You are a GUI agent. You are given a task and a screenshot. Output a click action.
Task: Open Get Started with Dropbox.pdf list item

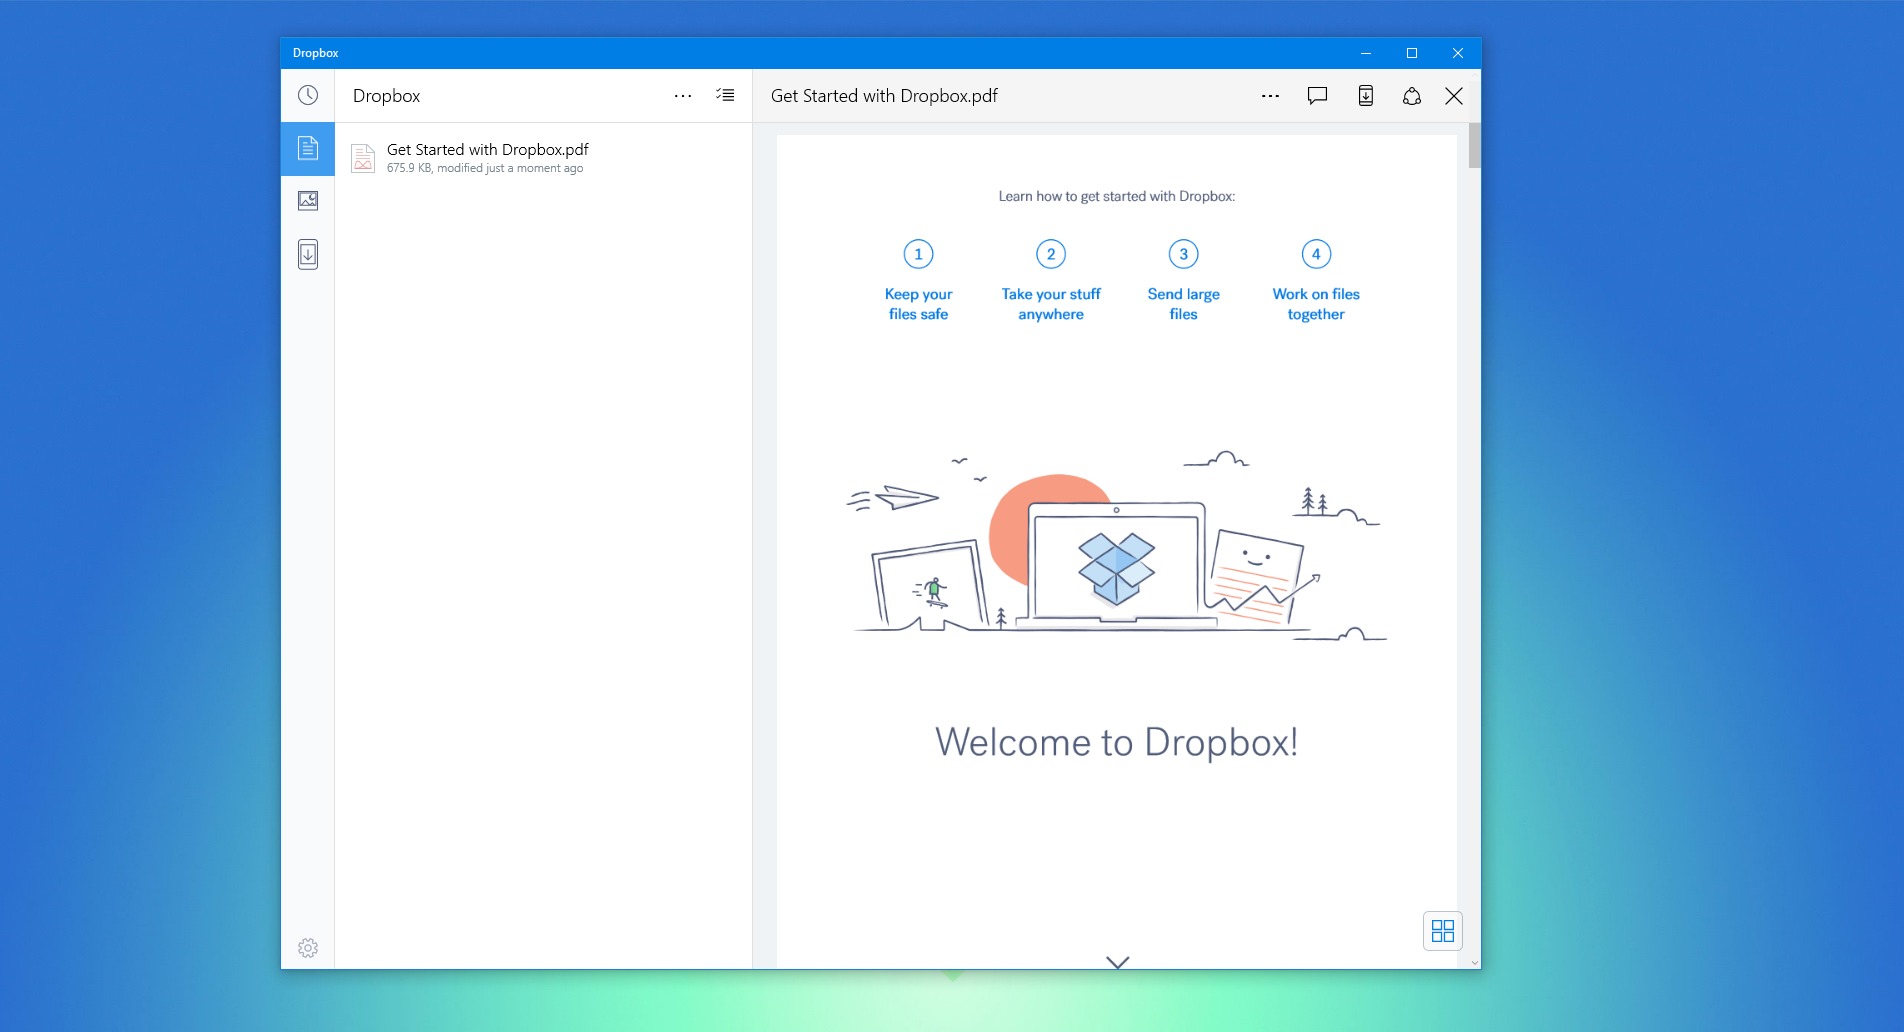(543, 158)
